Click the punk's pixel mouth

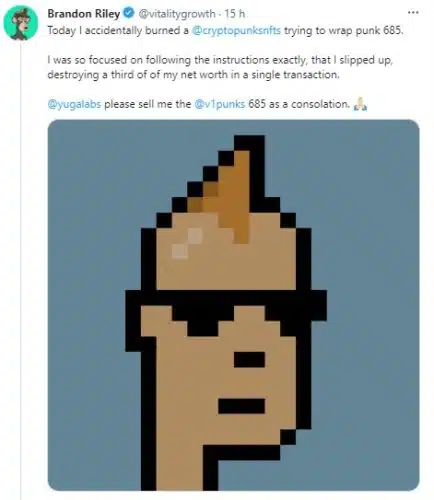tap(242, 406)
